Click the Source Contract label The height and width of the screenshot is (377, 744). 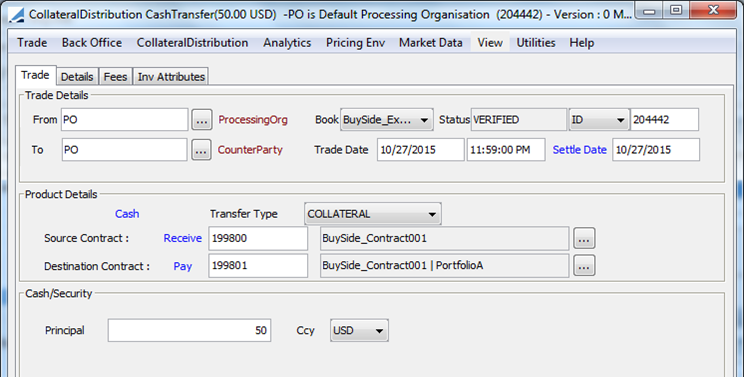pos(86,238)
